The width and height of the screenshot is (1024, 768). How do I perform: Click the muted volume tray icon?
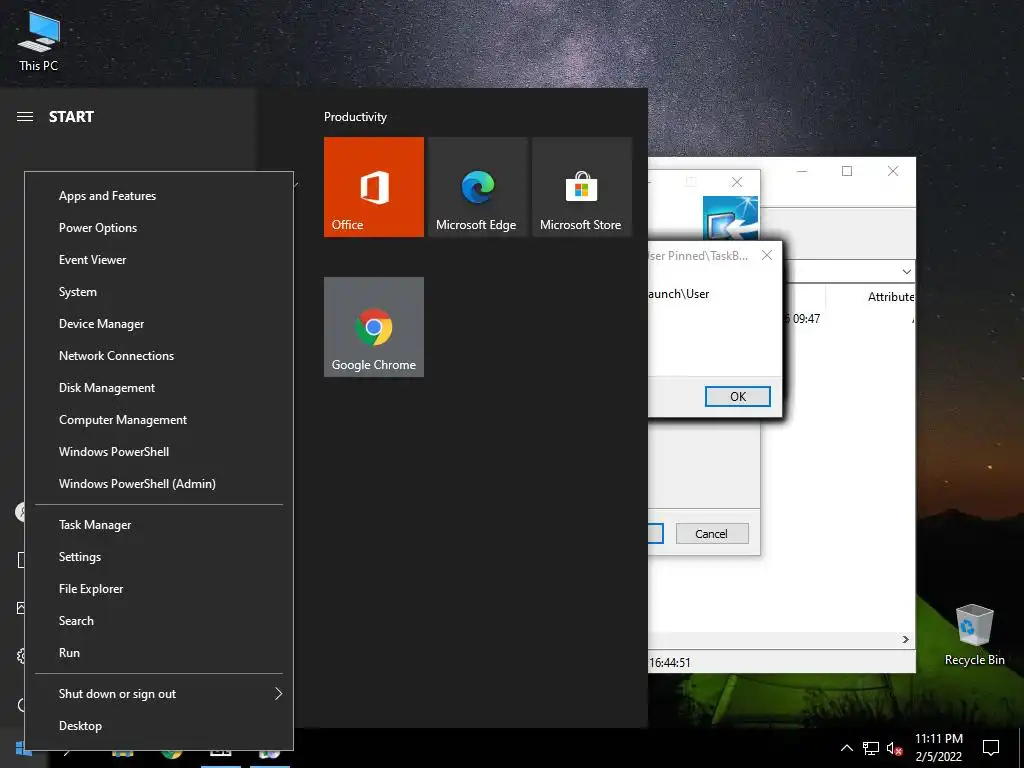(x=894, y=748)
